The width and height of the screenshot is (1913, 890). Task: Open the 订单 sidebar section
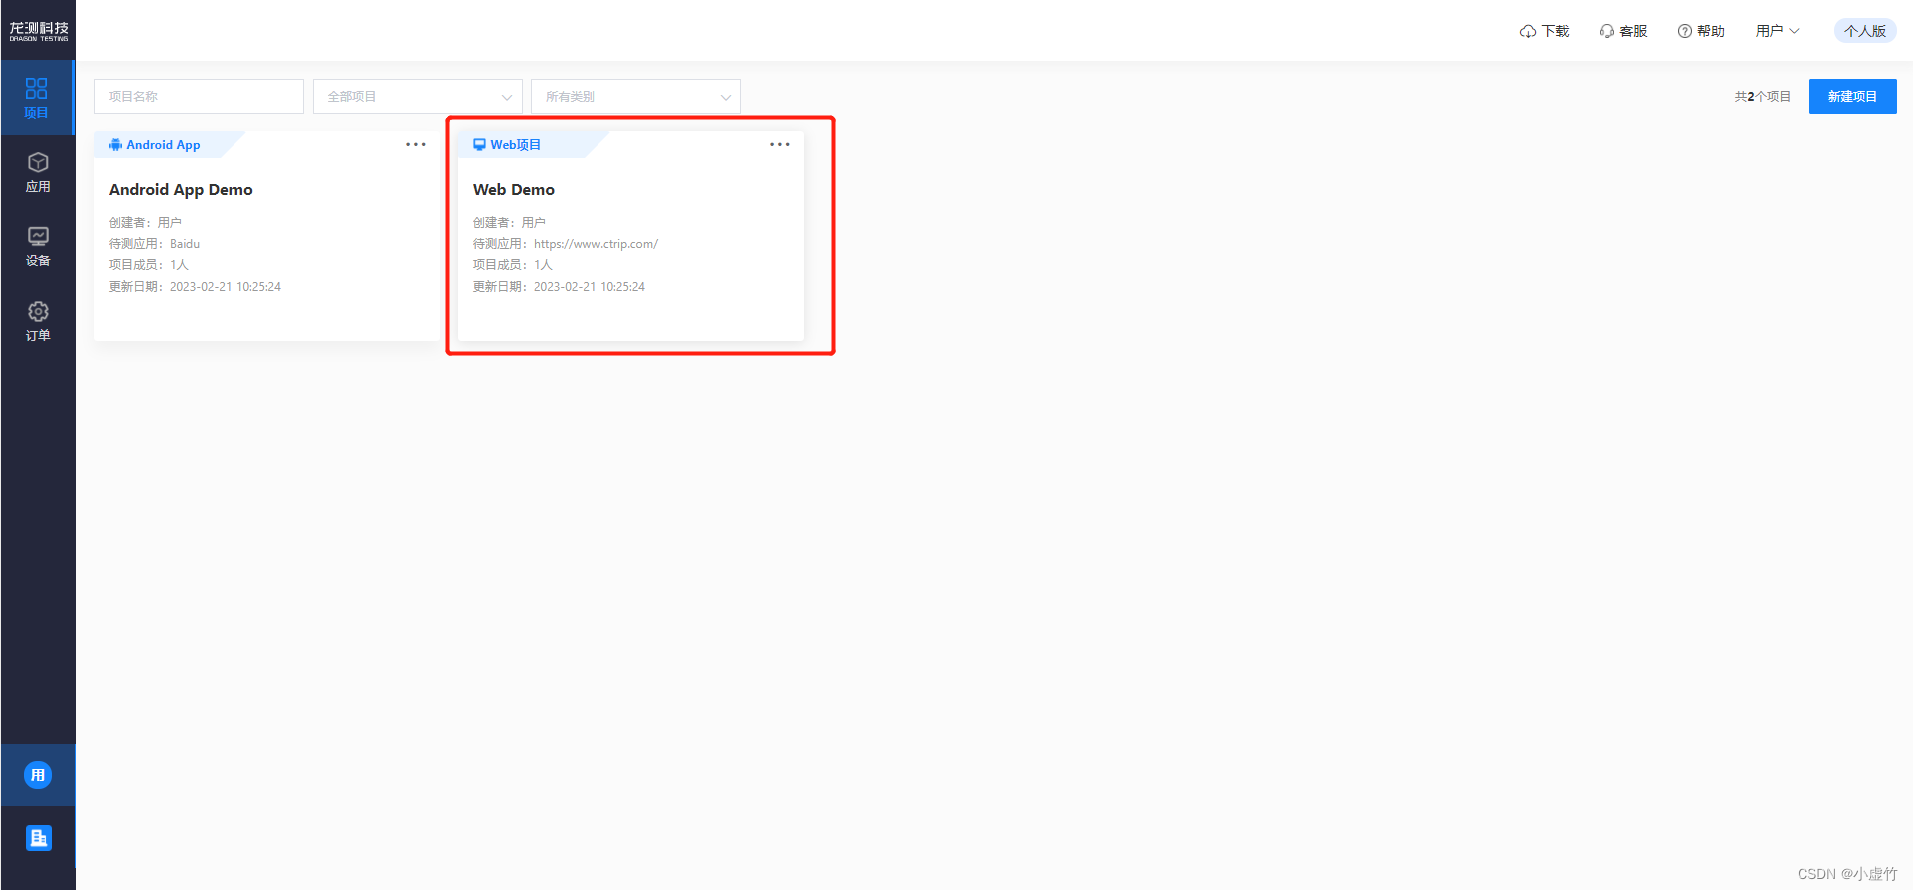(x=38, y=321)
